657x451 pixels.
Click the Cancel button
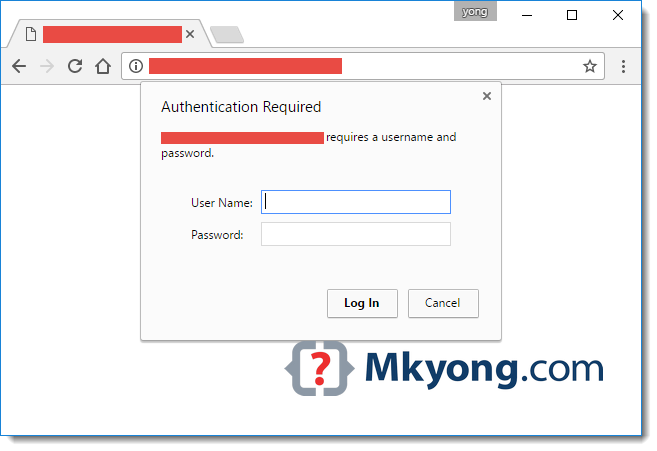pyautogui.click(x=443, y=303)
